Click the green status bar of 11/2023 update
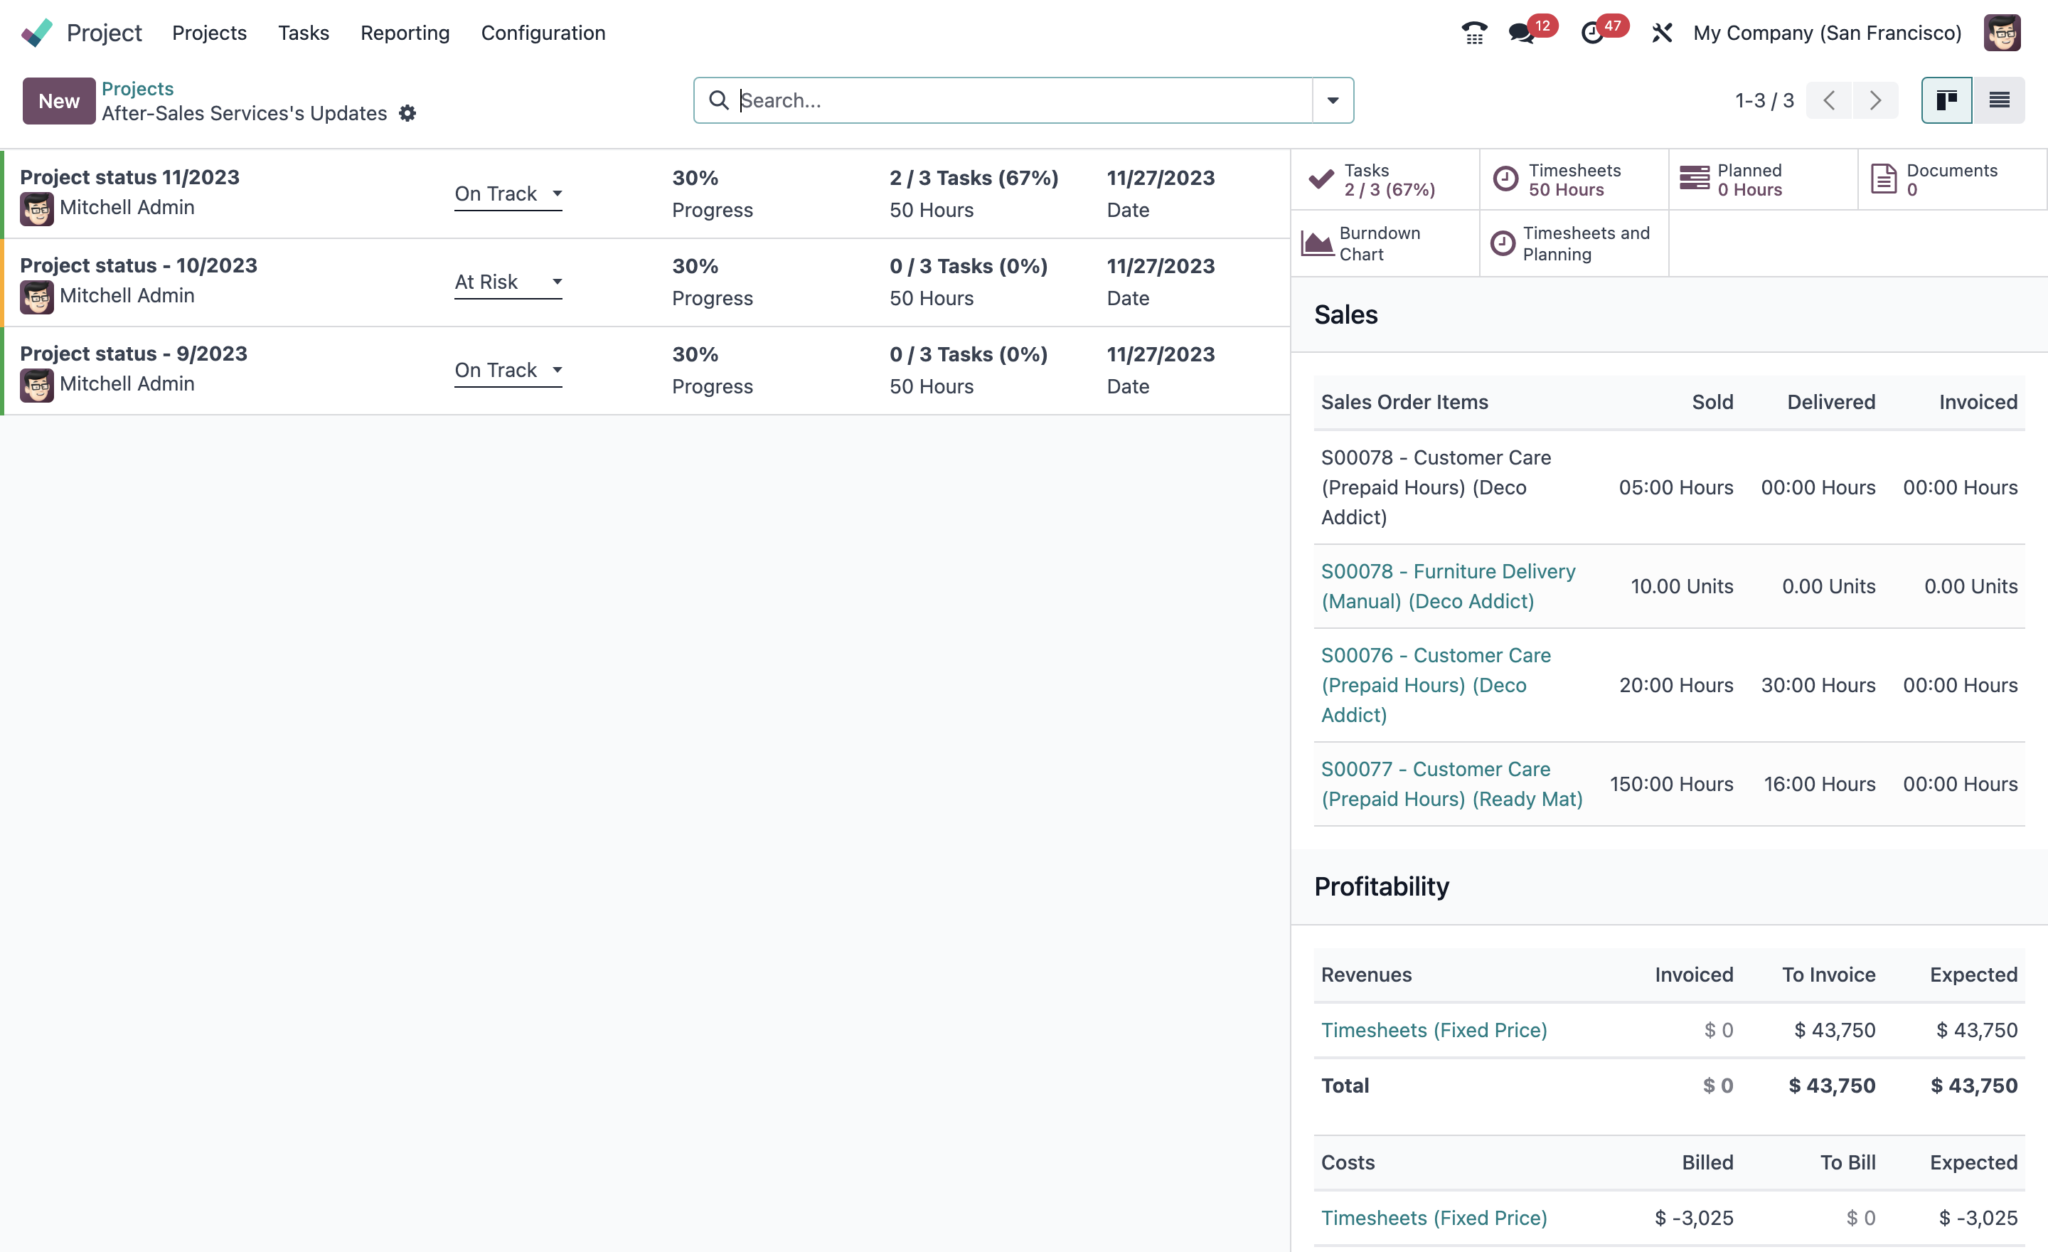Viewport: 2048px width, 1252px height. coord(3,194)
